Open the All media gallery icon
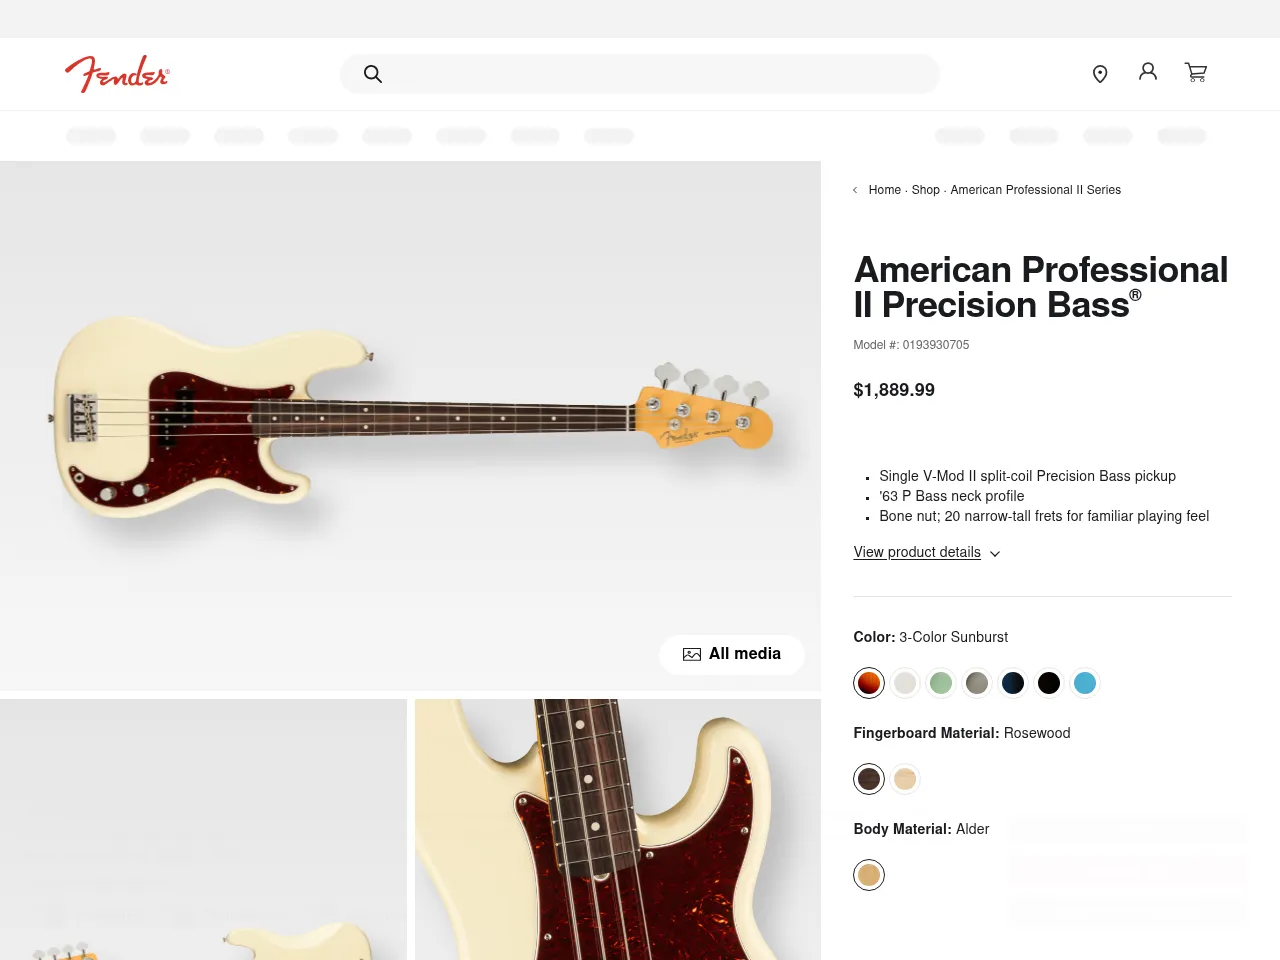The width and height of the screenshot is (1280, 960). pyautogui.click(x=691, y=654)
